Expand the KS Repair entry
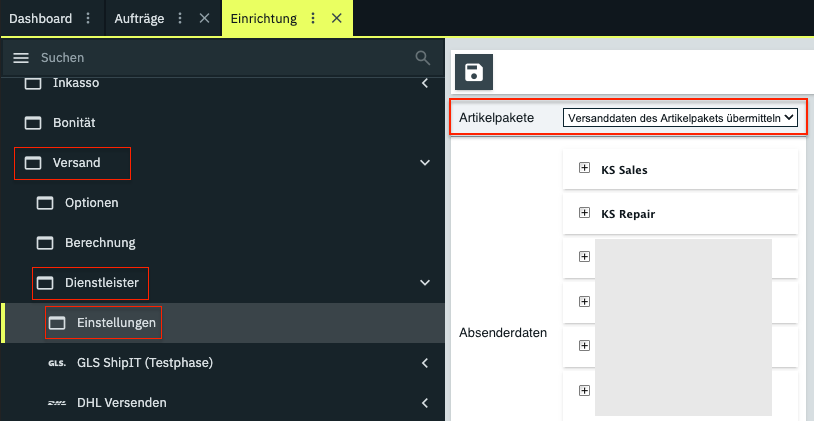 tap(585, 213)
